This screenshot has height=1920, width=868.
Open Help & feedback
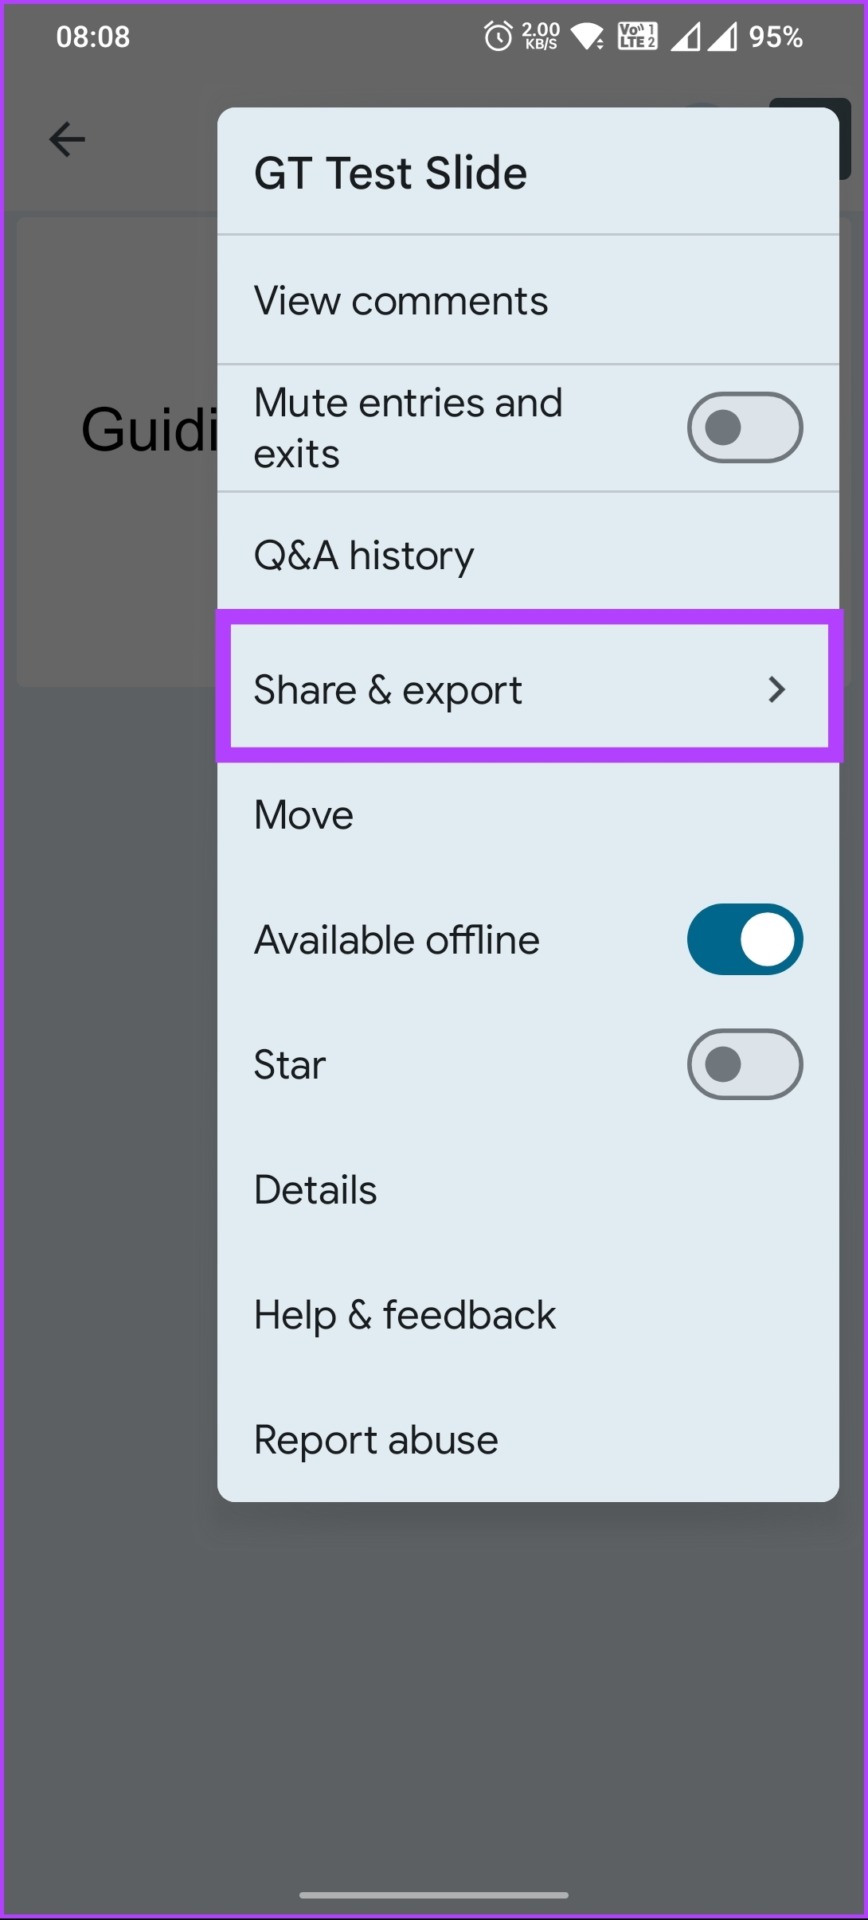click(x=528, y=1315)
